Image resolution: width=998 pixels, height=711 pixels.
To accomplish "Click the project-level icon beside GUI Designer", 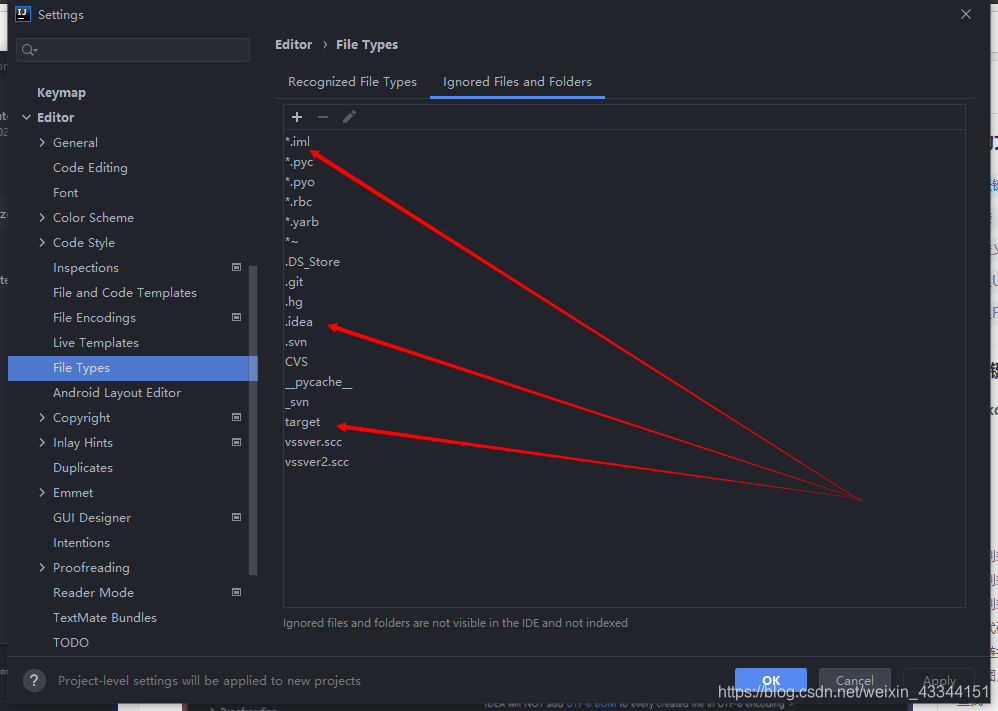I will pos(236,517).
